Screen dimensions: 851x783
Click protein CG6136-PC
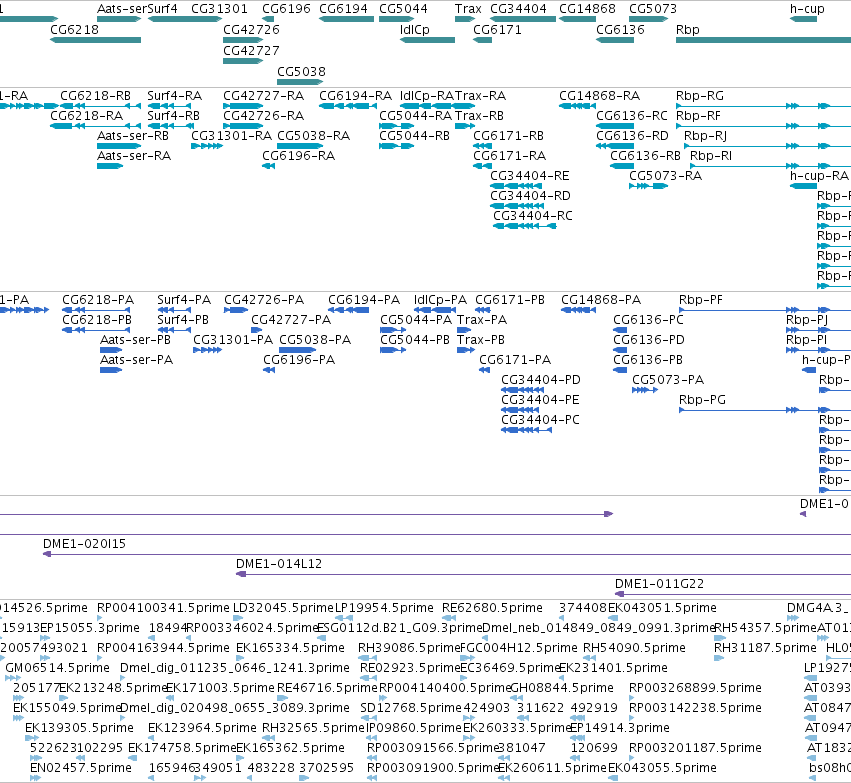[620, 330]
